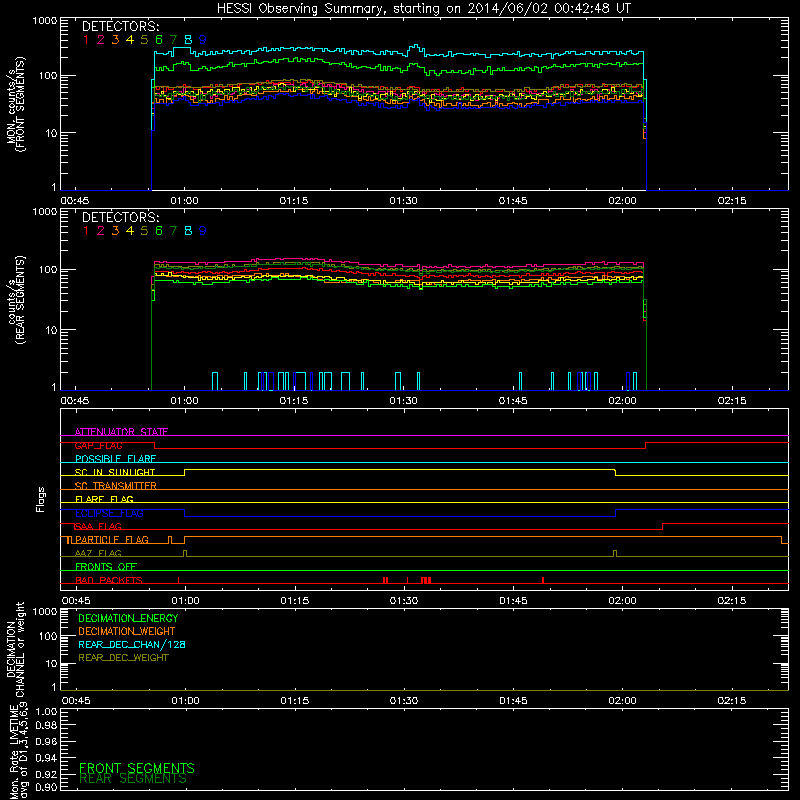Click the REAR_DEC_WEIGHT legend entry
This screenshot has height=800, width=800.
(123, 658)
